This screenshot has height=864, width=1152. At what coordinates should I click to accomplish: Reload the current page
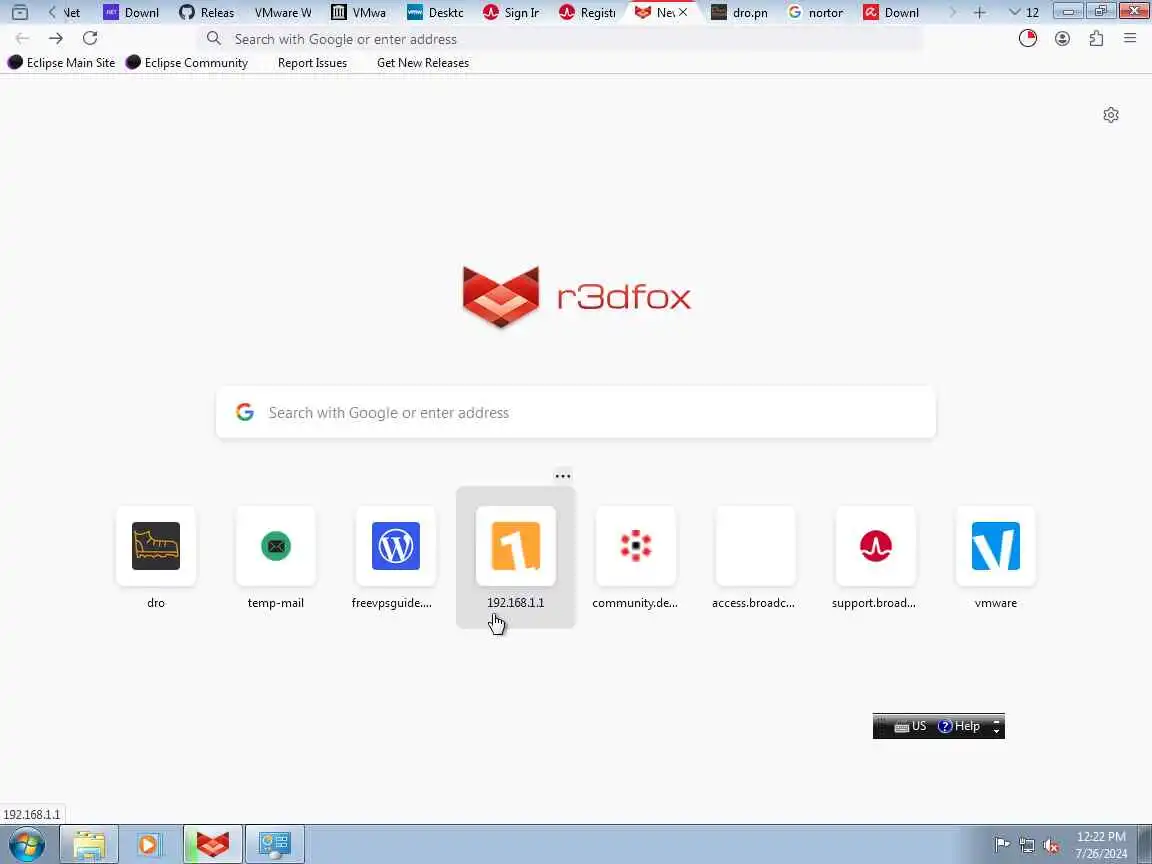coord(90,38)
